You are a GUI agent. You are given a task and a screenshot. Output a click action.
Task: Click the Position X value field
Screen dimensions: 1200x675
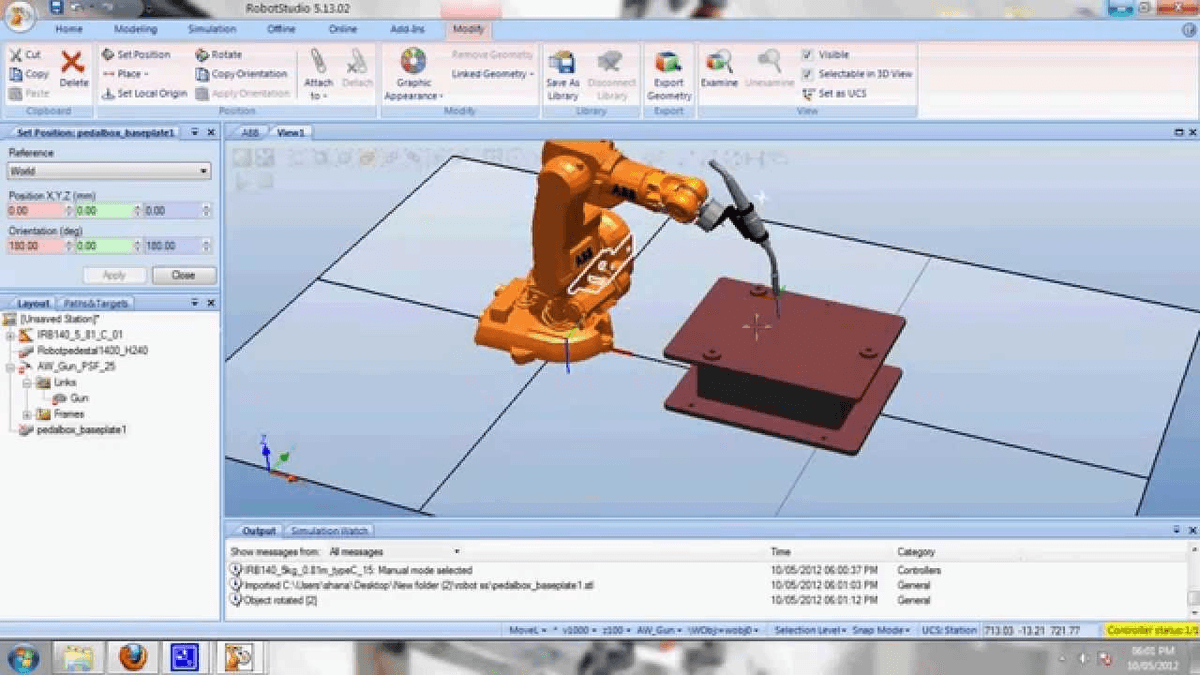35,211
